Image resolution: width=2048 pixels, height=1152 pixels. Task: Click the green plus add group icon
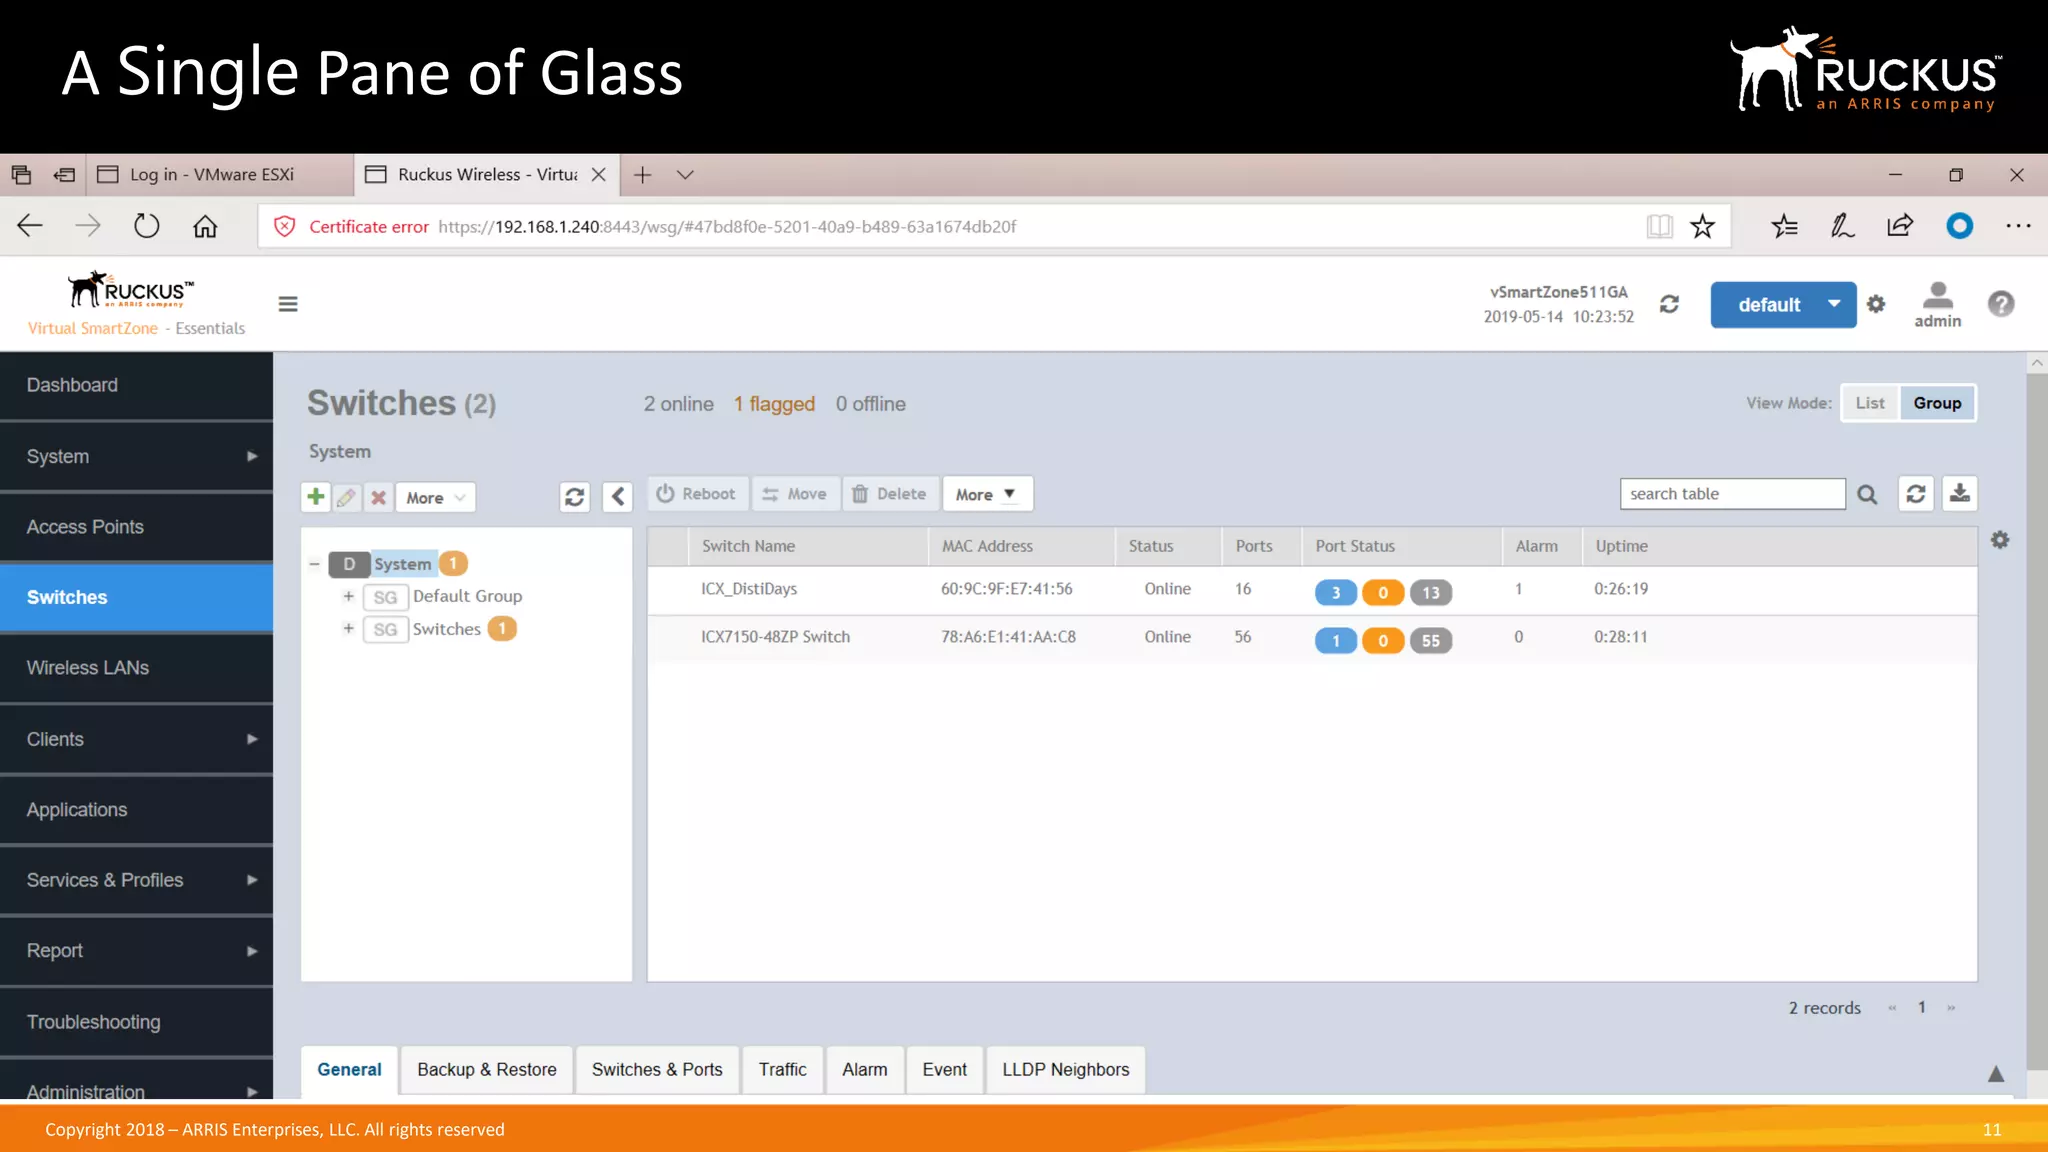(316, 497)
